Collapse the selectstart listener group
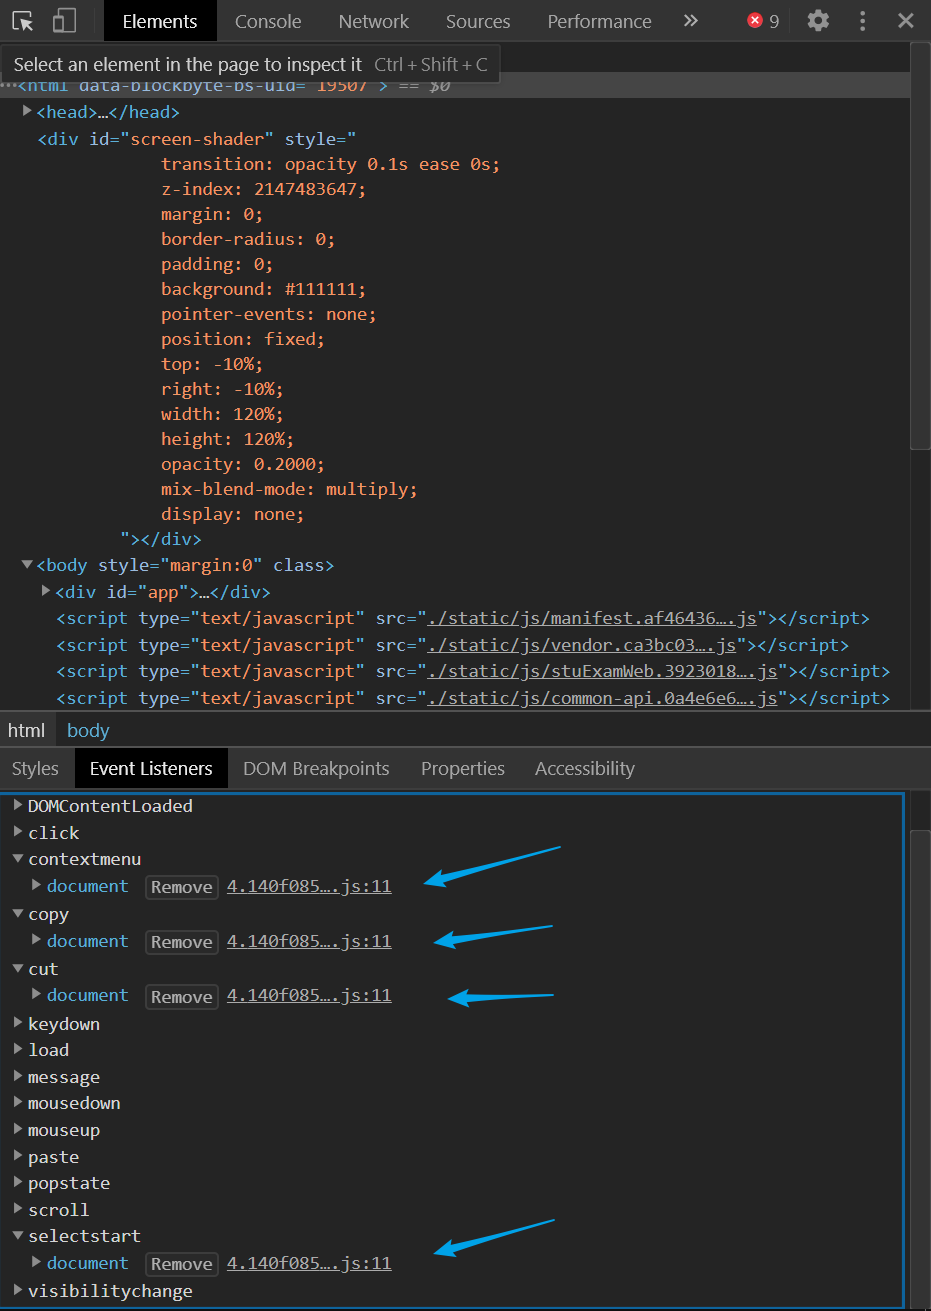 coord(18,1235)
